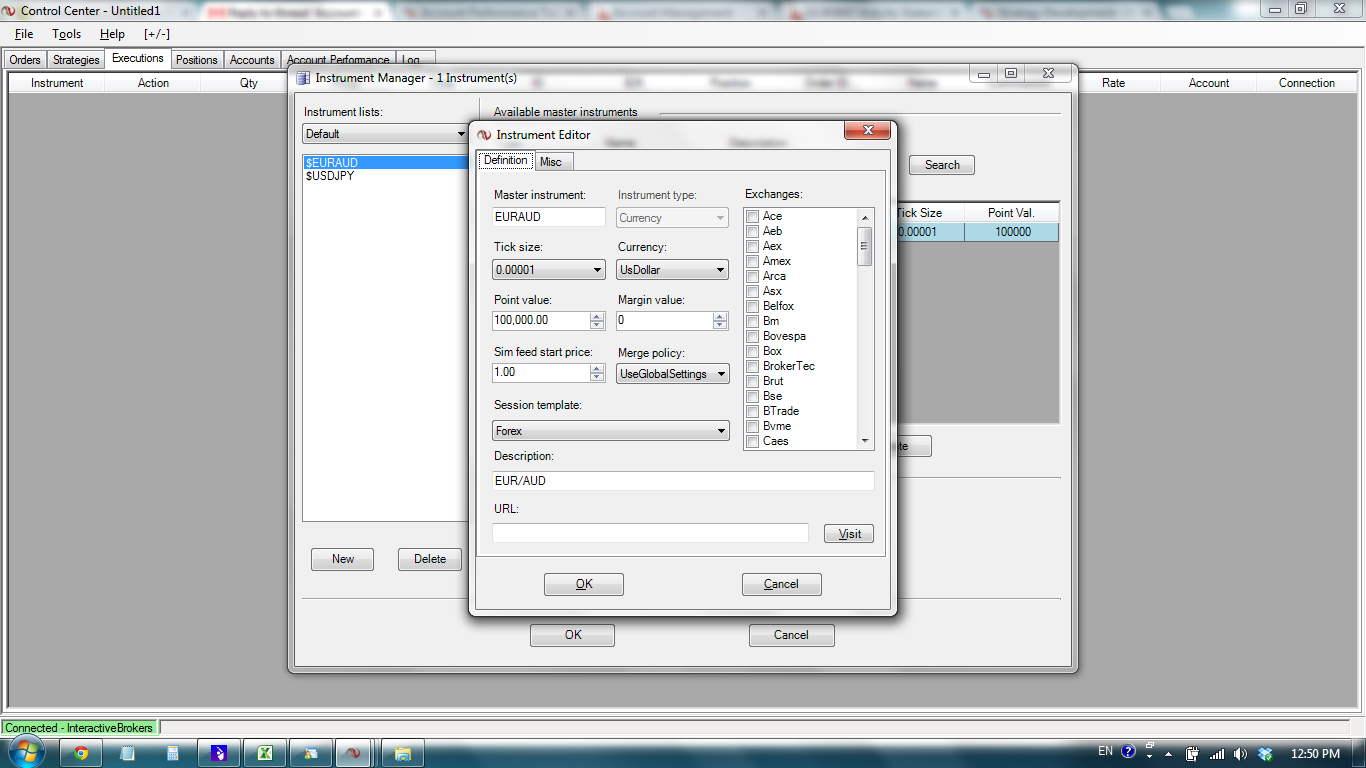Click Cancel in the Instrument Manager window
The width and height of the screenshot is (1366, 768).
pos(791,635)
